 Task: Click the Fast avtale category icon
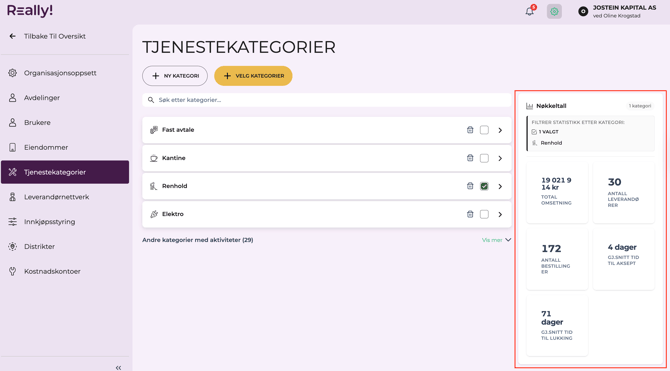click(154, 130)
